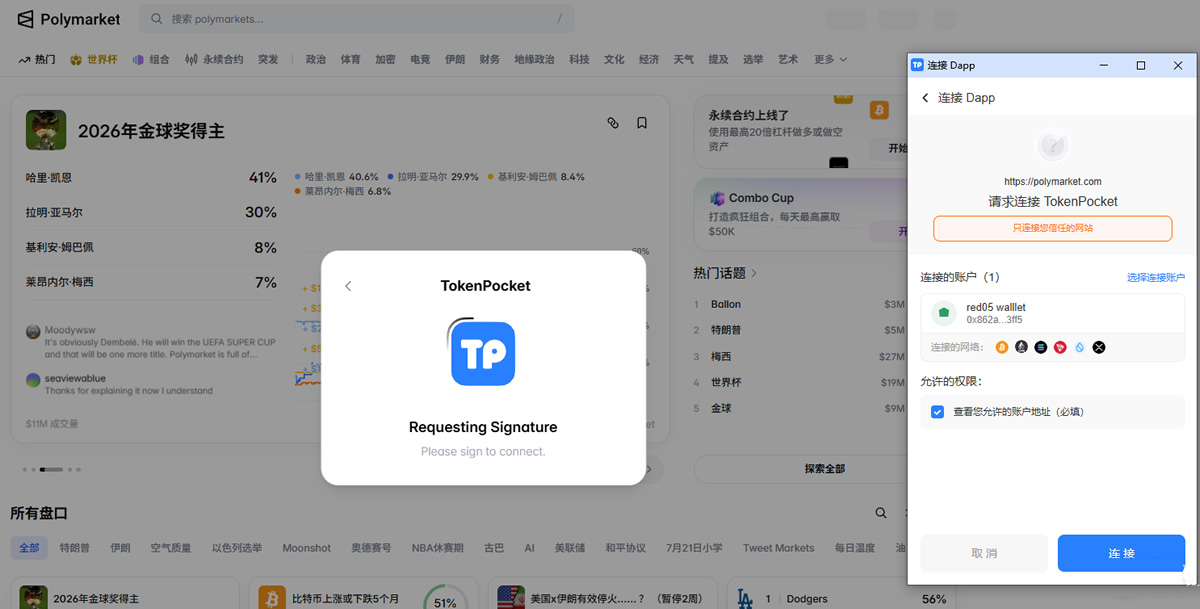Click back arrow beside 连接 Dapp heading
Viewport: 1200px width, 609px height.
[x=925, y=98]
